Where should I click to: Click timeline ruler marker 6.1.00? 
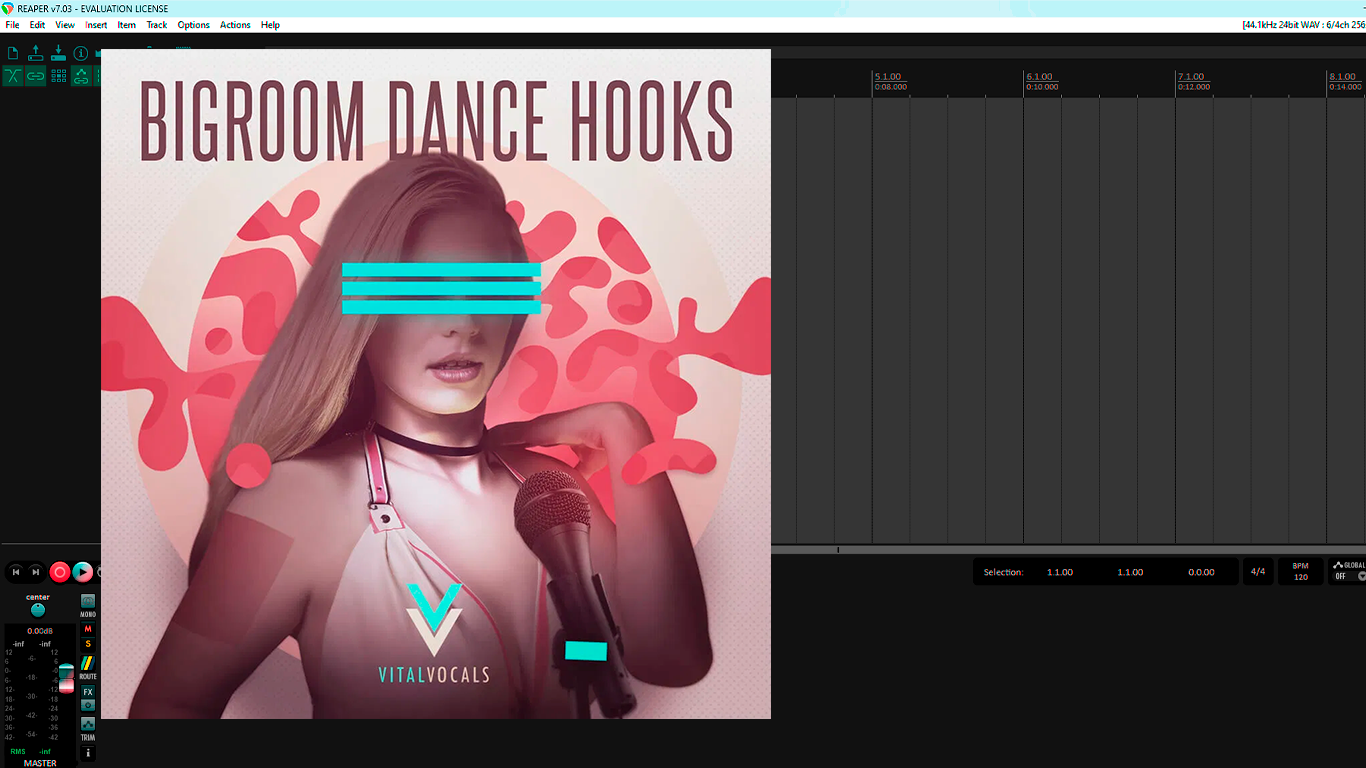(x=1040, y=77)
